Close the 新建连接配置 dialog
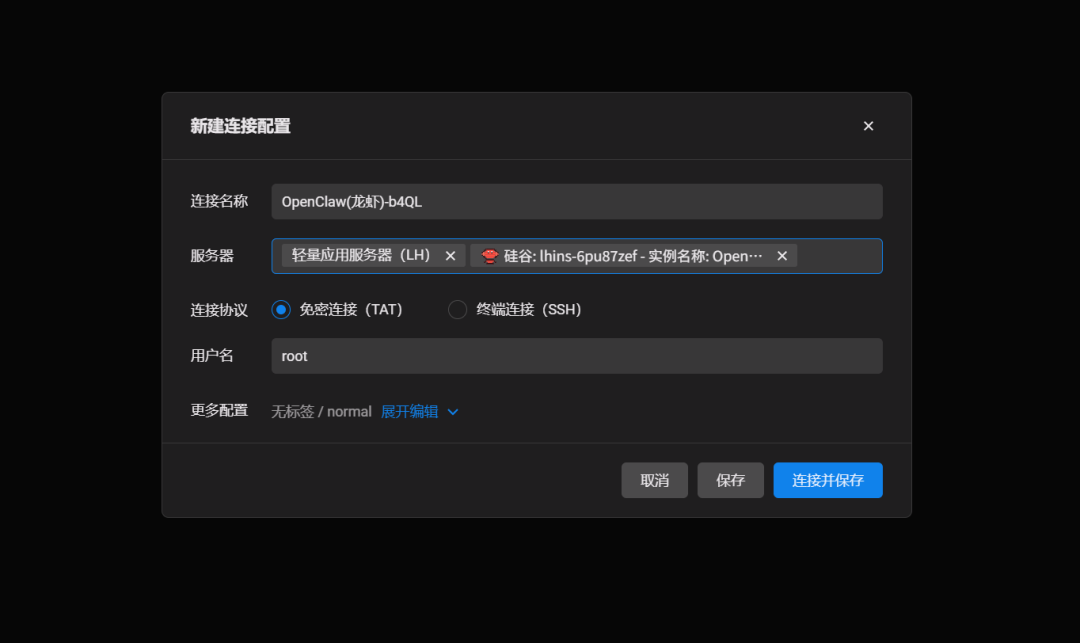 coord(868,126)
